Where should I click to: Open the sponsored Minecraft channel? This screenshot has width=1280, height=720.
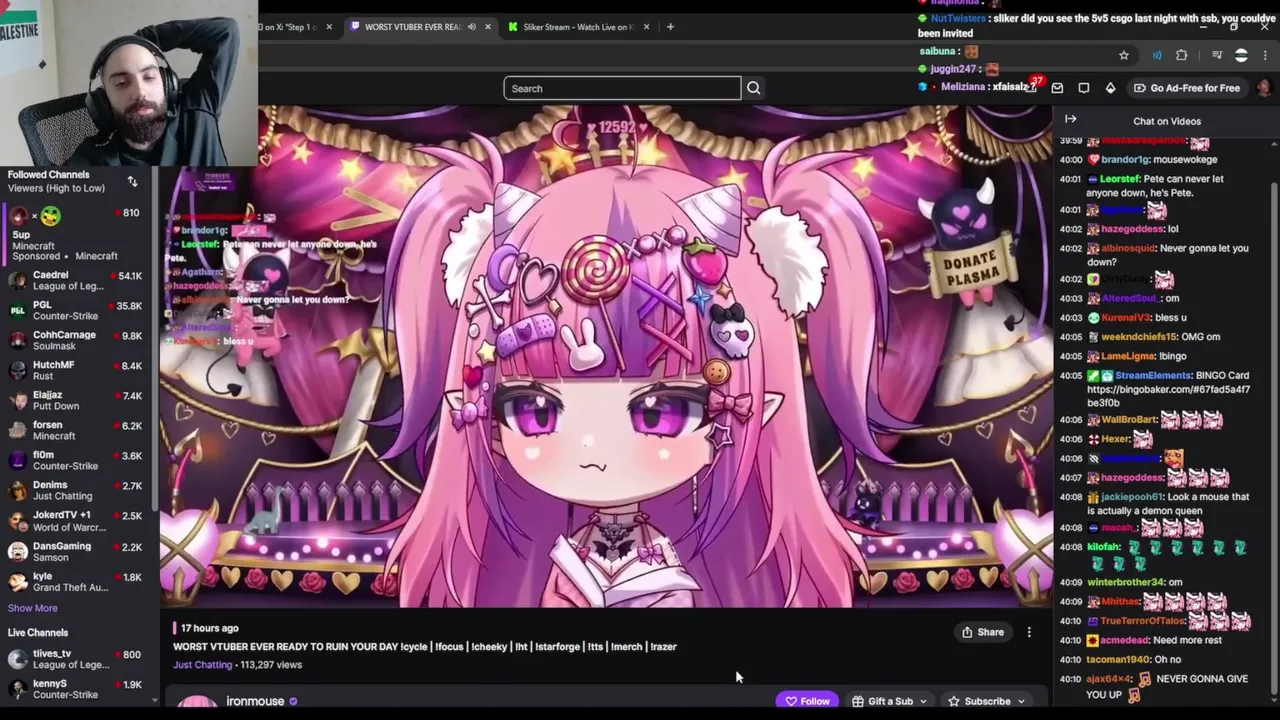pyautogui.click(x=75, y=234)
